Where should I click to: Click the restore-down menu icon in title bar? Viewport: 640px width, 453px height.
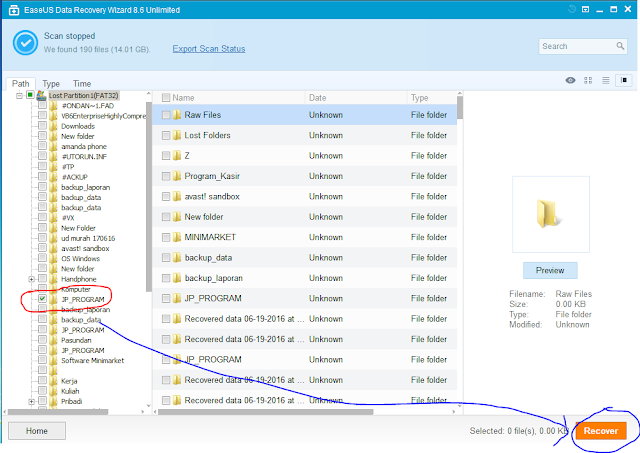585,9
